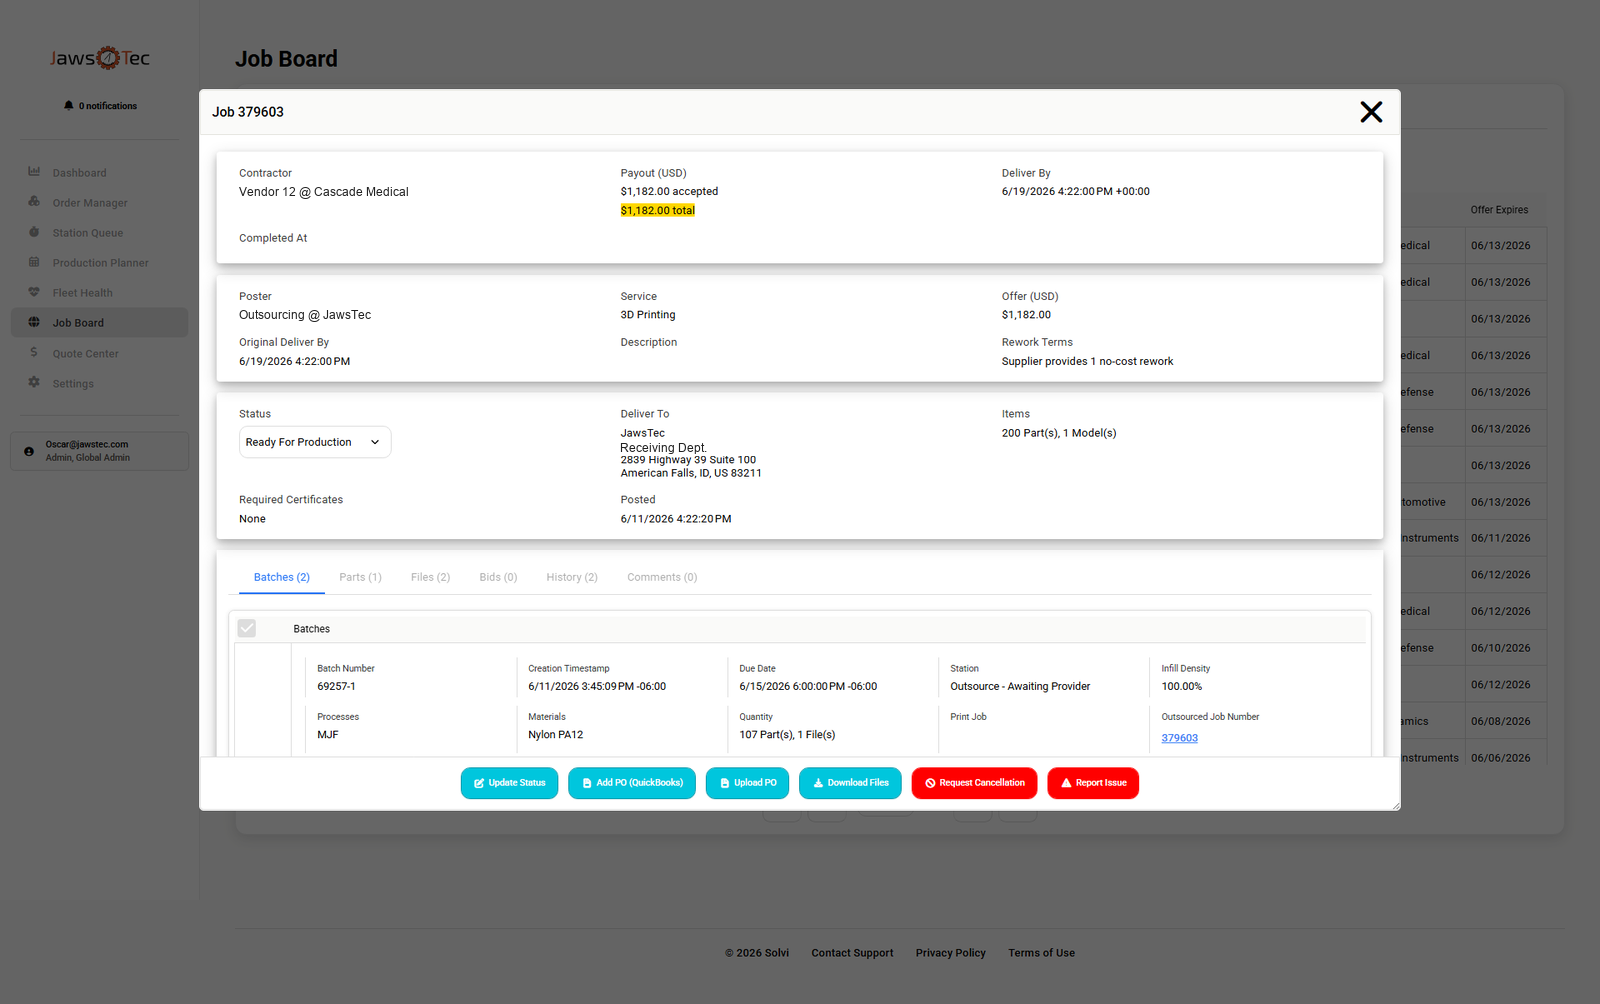This screenshot has height=1004, width=1600.
Task: Open outsourced job number 379603 link
Action: [x=1180, y=738]
